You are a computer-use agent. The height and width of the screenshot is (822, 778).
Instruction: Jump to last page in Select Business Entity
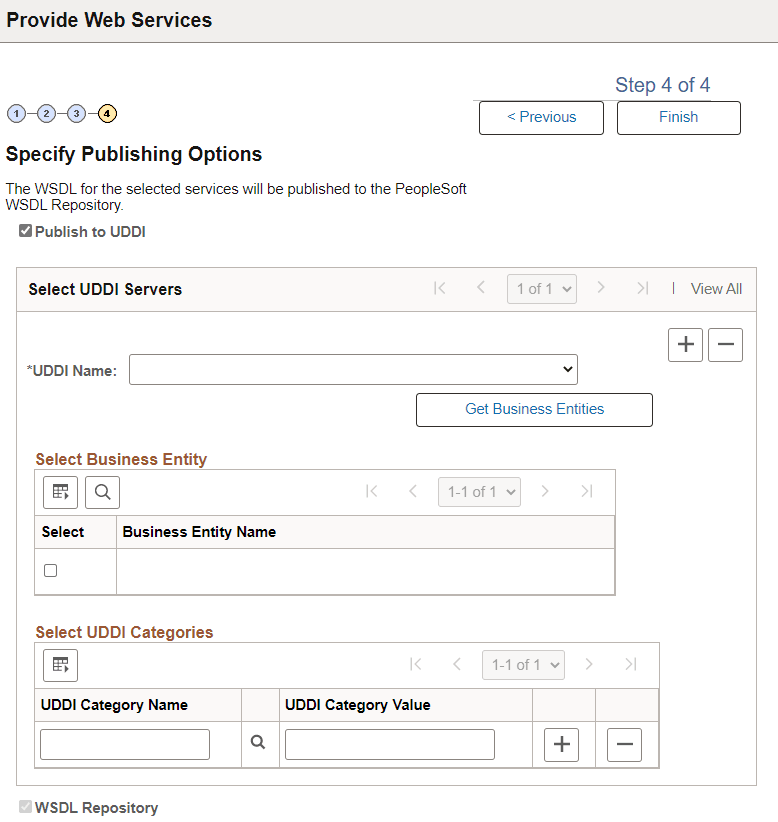tap(586, 492)
